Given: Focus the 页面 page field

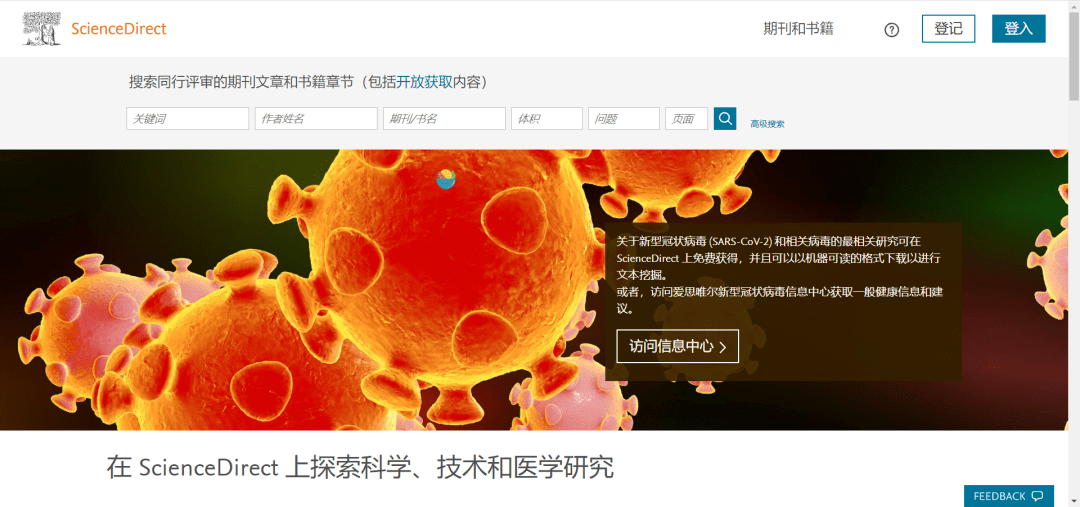Looking at the screenshot, I should pos(687,118).
